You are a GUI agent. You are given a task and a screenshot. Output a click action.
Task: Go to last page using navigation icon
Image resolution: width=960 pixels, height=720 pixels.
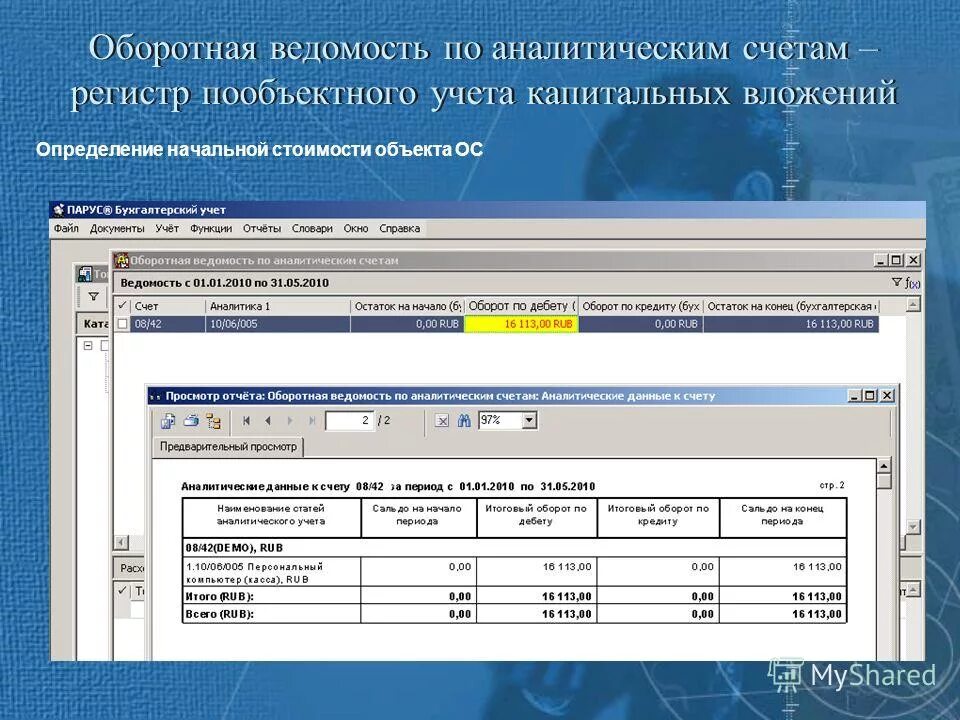[x=311, y=420]
